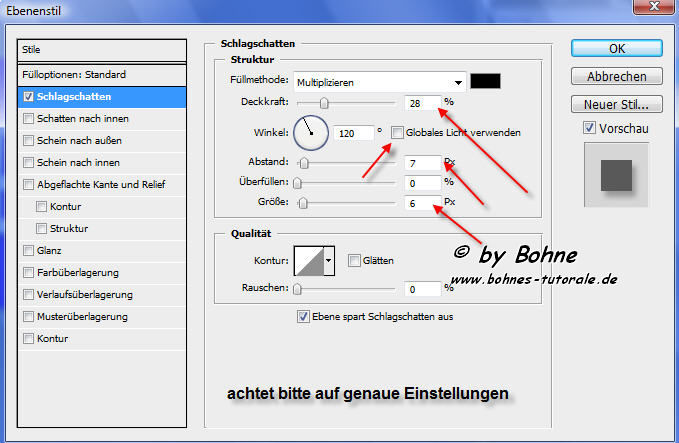Enable Verlaufsüberlagerung checkbox
This screenshot has width=679, height=443.
(29, 294)
